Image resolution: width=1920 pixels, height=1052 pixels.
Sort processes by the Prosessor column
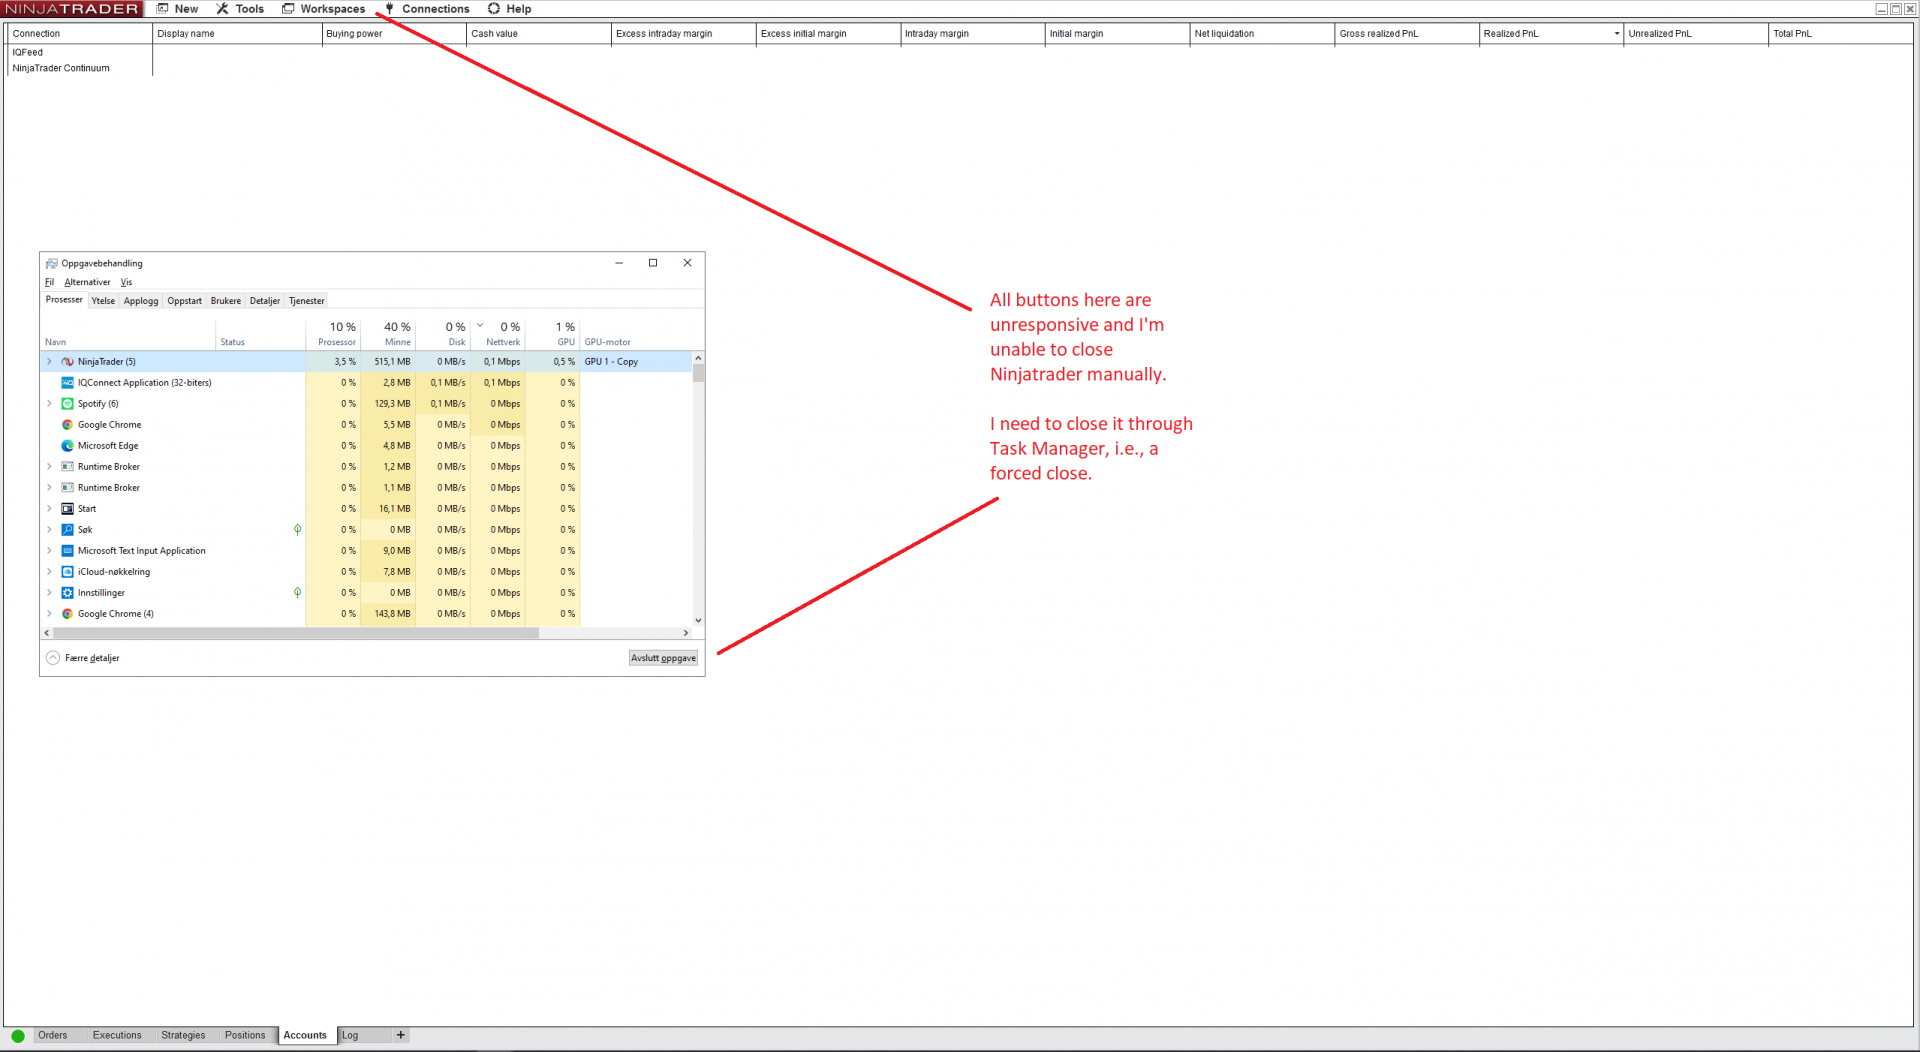(334, 334)
